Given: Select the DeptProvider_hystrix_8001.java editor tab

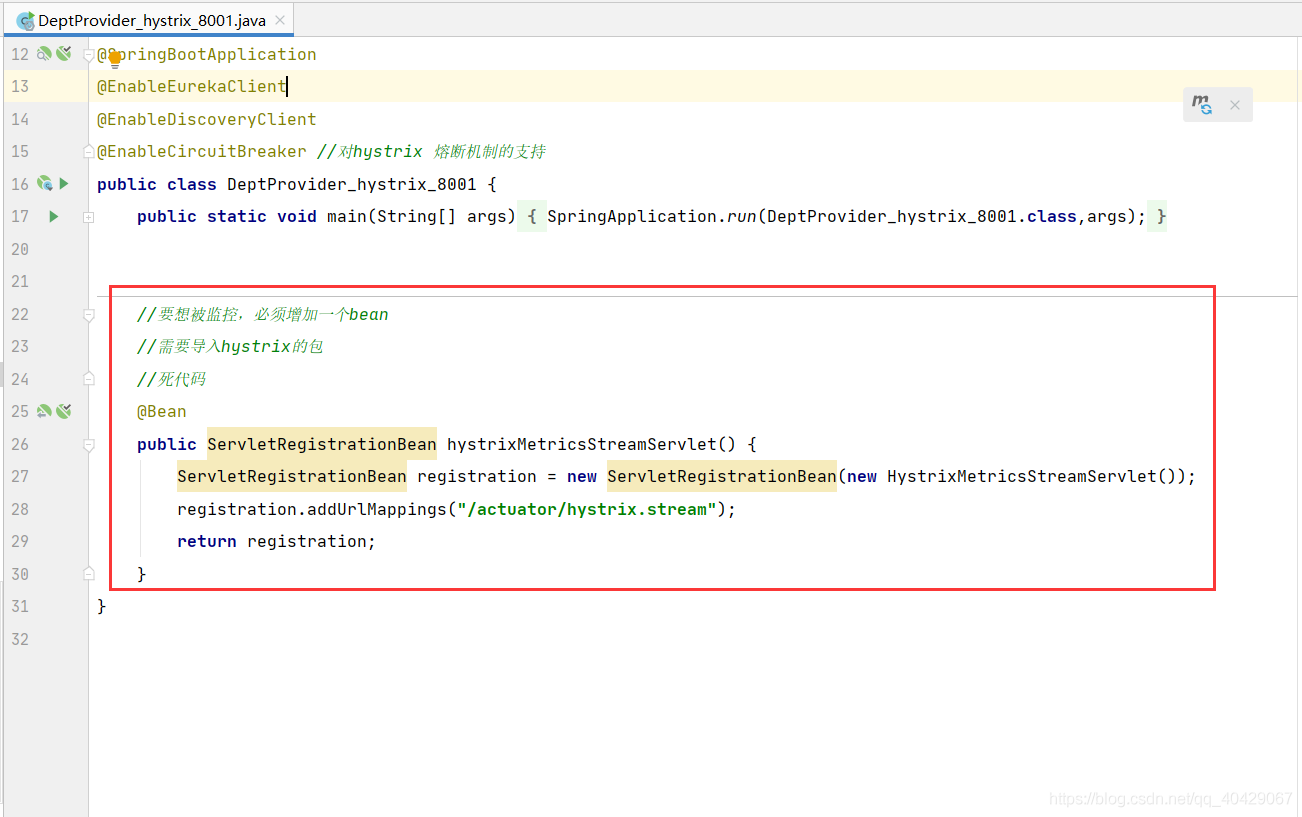Looking at the screenshot, I should (x=150, y=20).
